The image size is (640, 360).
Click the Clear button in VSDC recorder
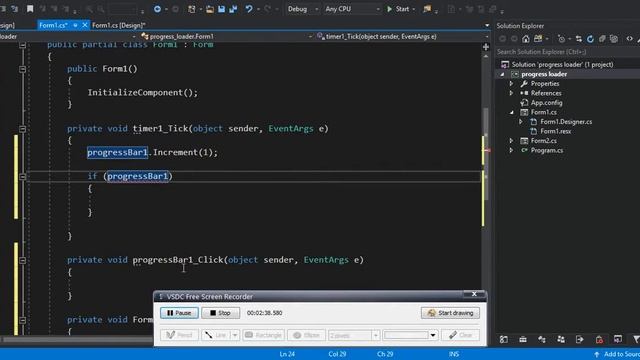tap(460, 335)
